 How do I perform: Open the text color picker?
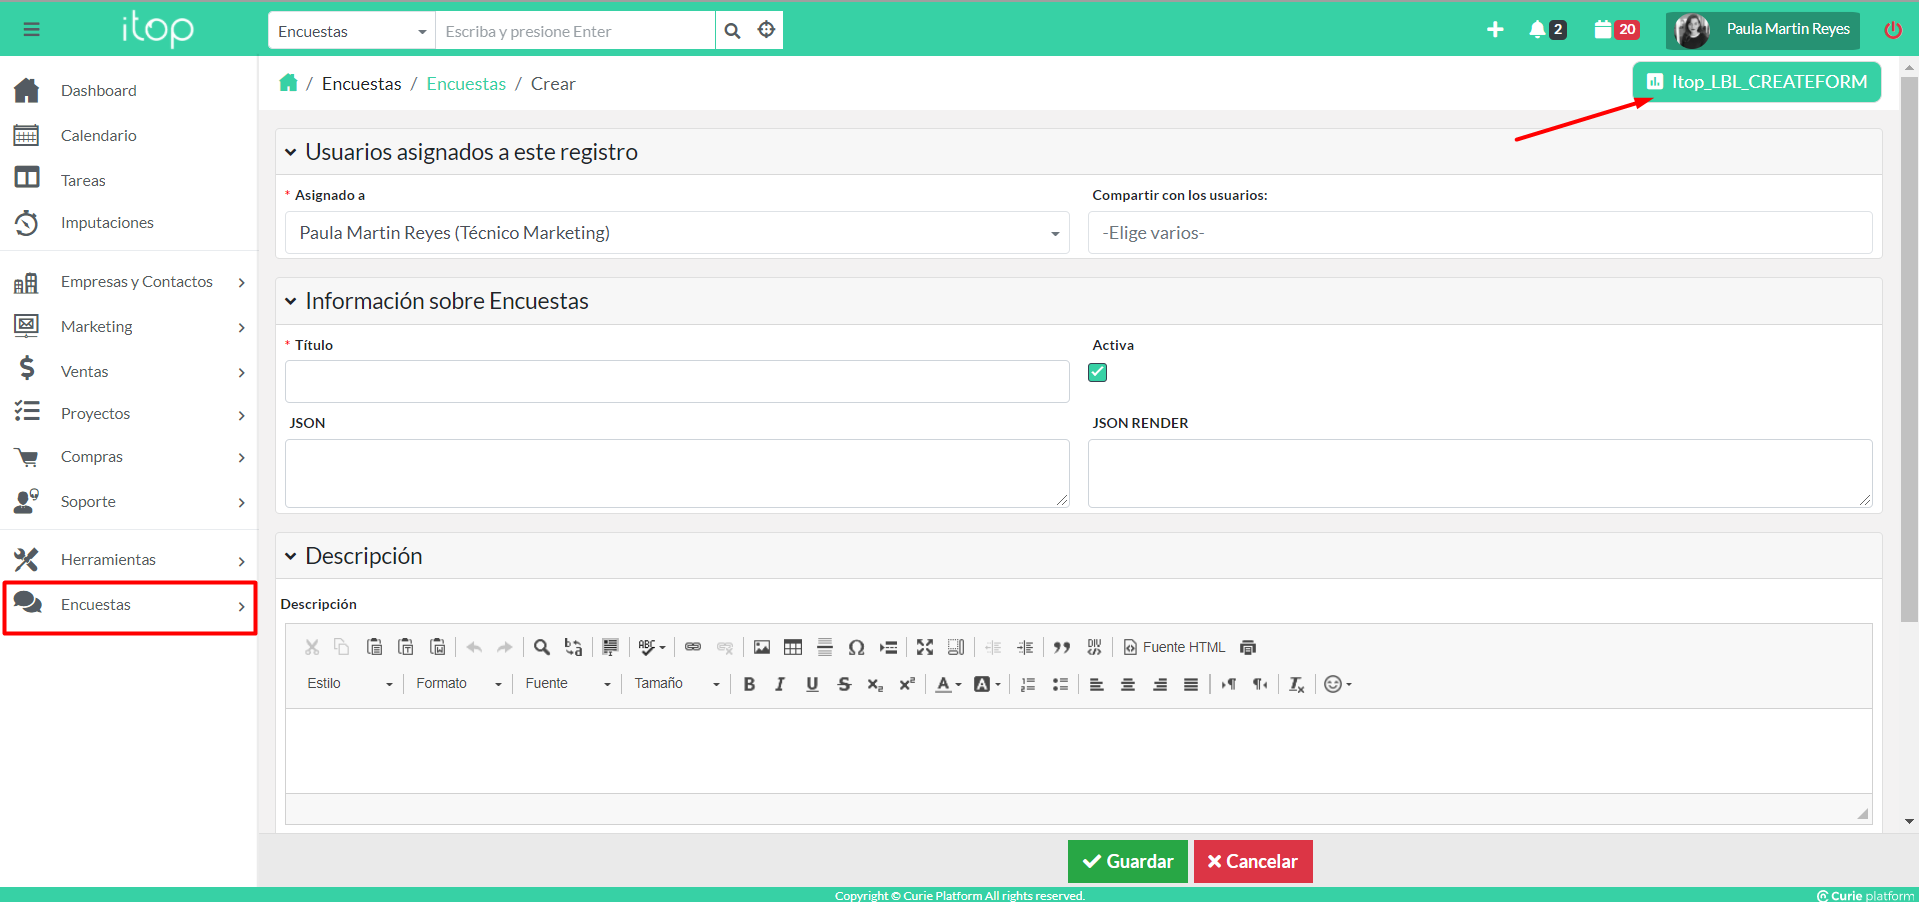(946, 684)
